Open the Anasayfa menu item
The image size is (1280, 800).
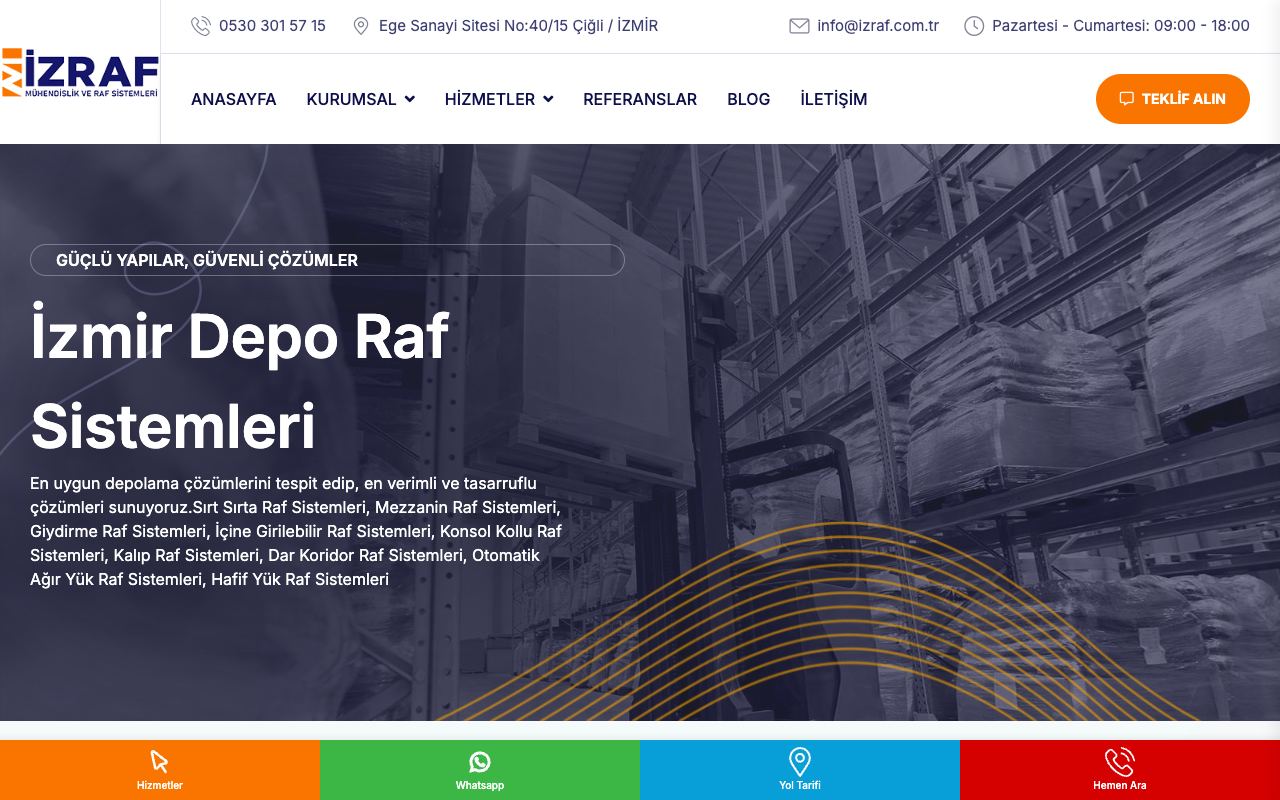tap(234, 99)
